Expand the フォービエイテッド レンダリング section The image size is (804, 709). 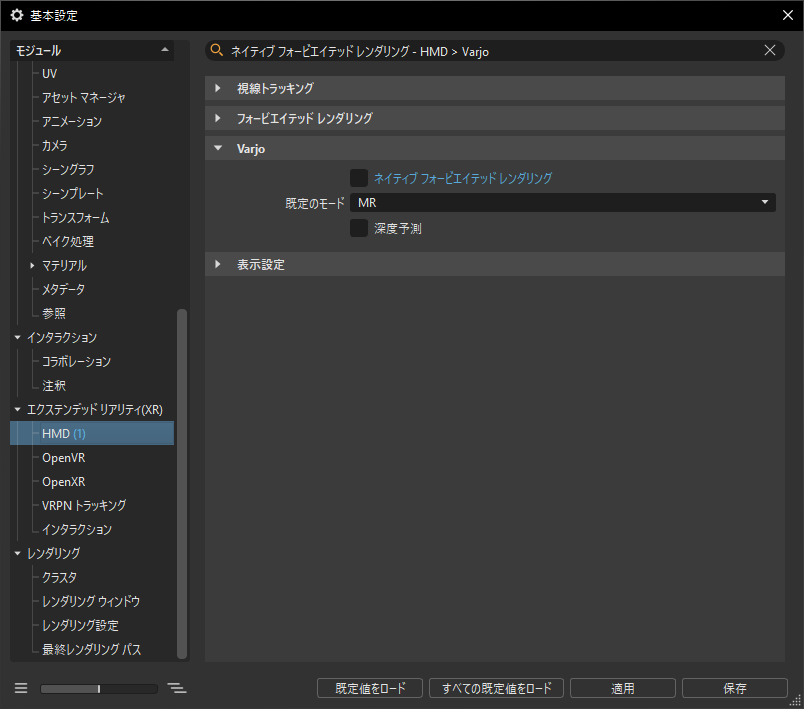coord(218,118)
